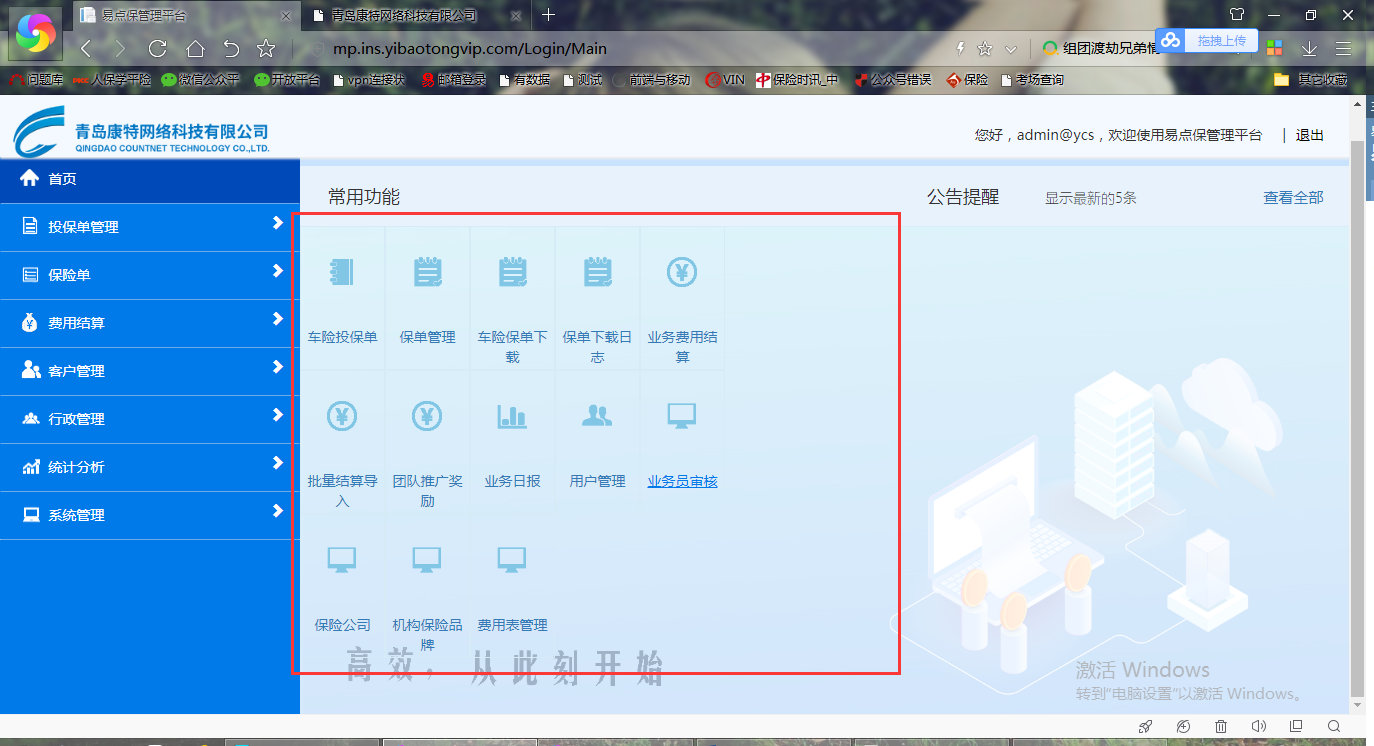Click the undo-close-tab arrow icon

coord(231,48)
